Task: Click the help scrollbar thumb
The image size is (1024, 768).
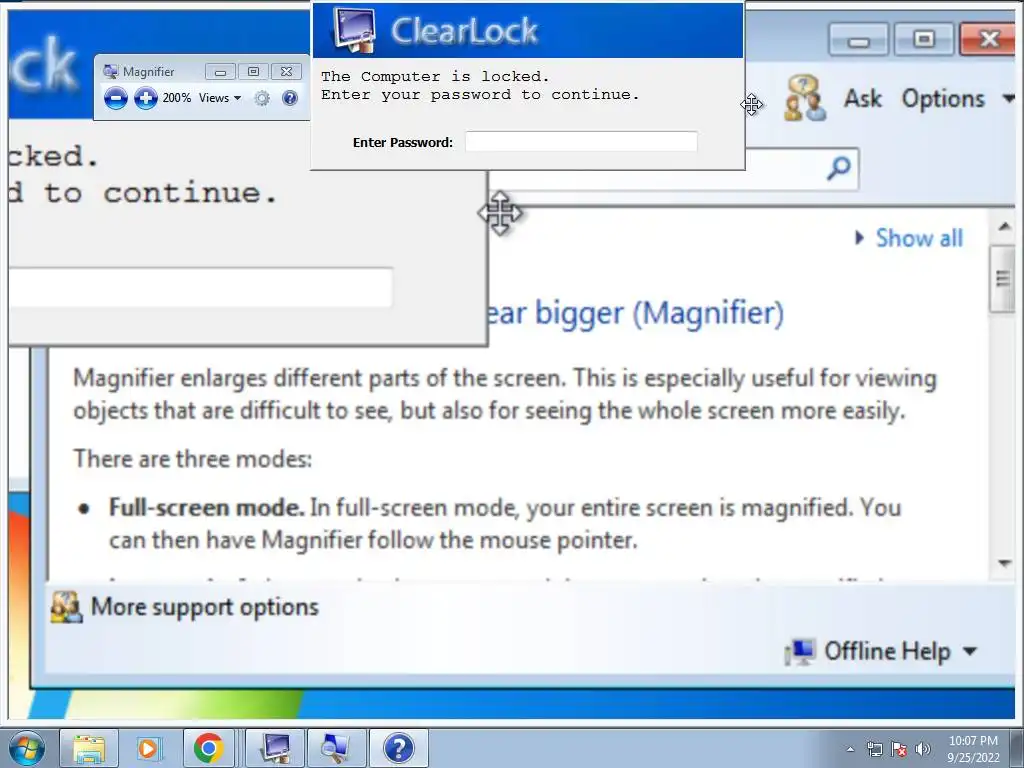Action: coord(1002,279)
